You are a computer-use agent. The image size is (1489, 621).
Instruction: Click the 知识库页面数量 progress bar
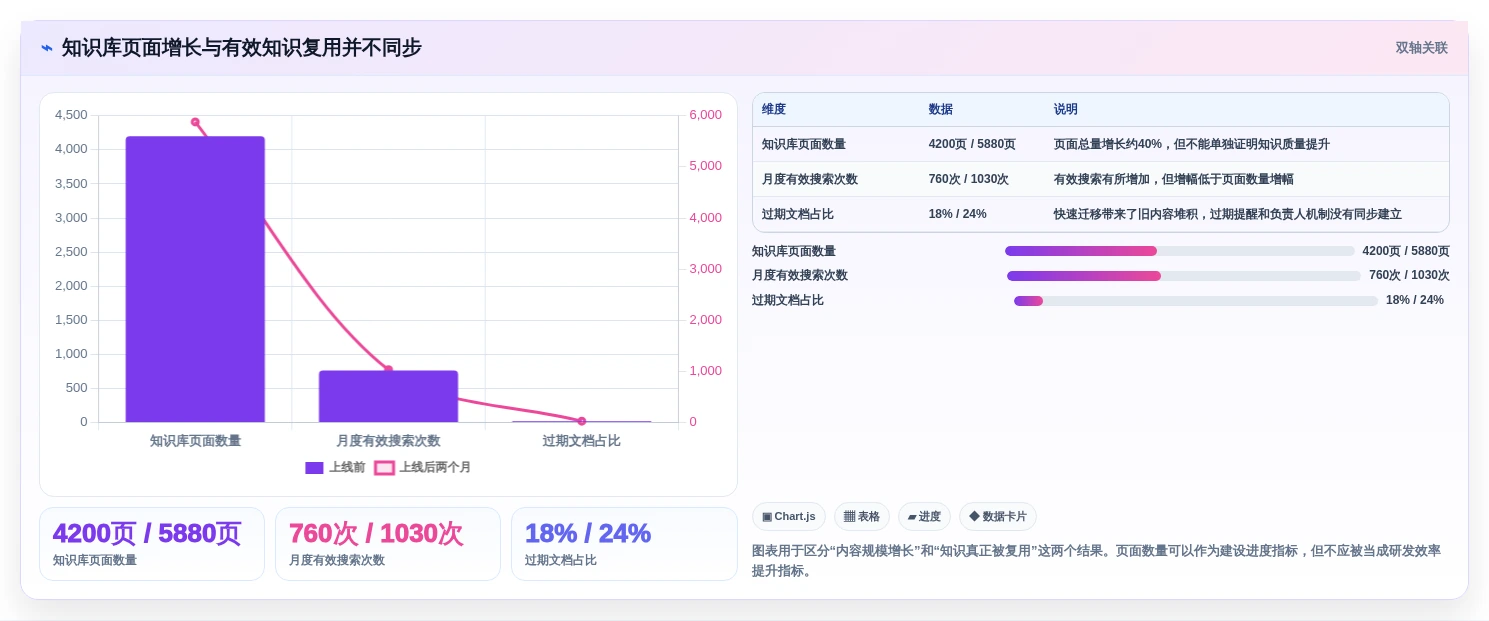pos(1180,251)
